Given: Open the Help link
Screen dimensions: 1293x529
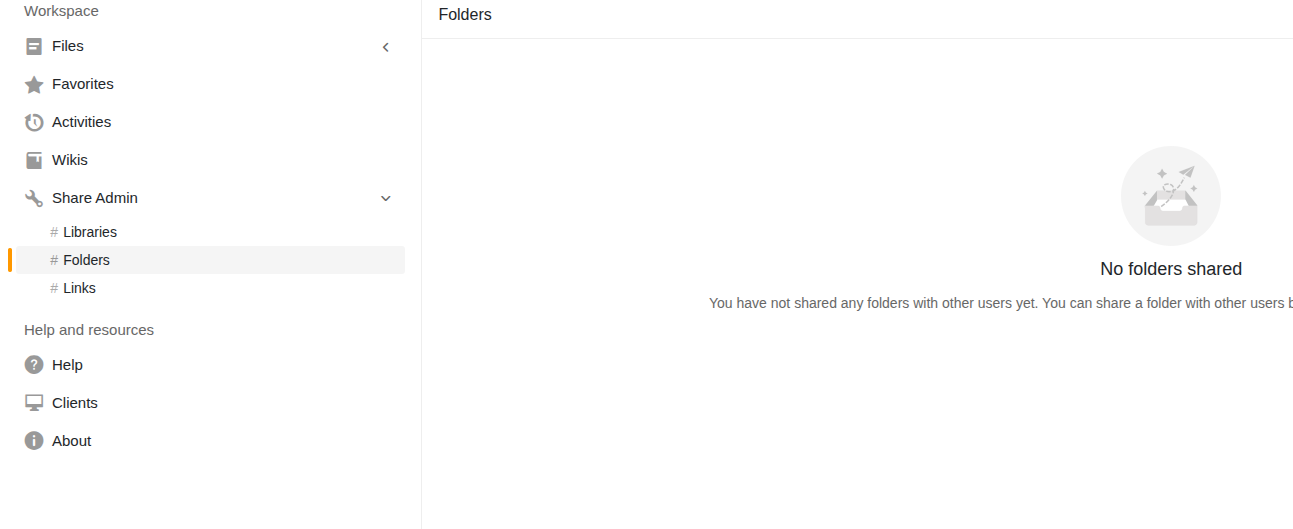Looking at the screenshot, I should click(x=67, y=365).
